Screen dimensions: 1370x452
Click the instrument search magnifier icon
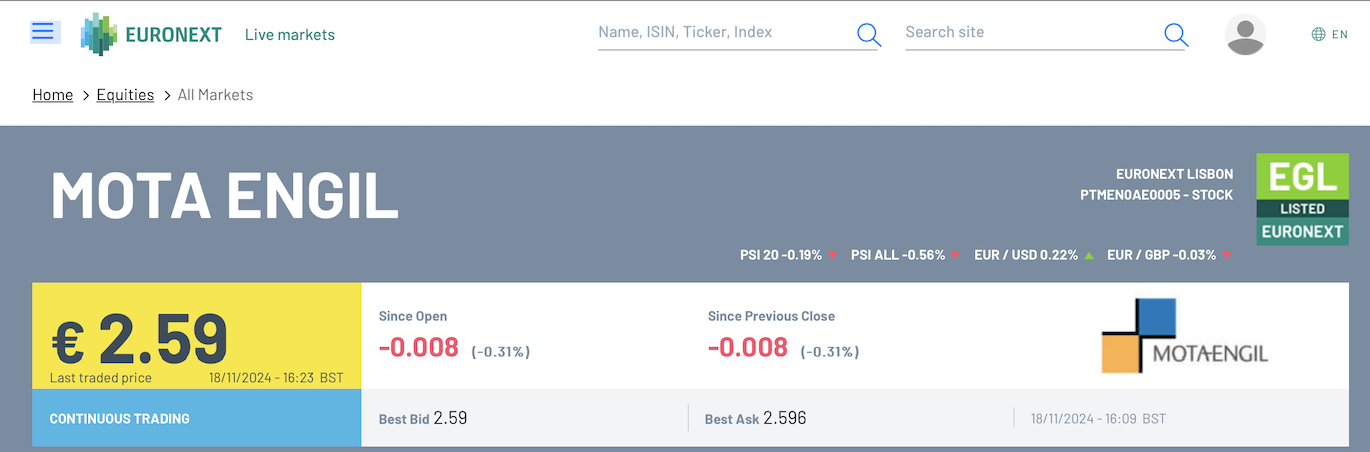[868, 35]
